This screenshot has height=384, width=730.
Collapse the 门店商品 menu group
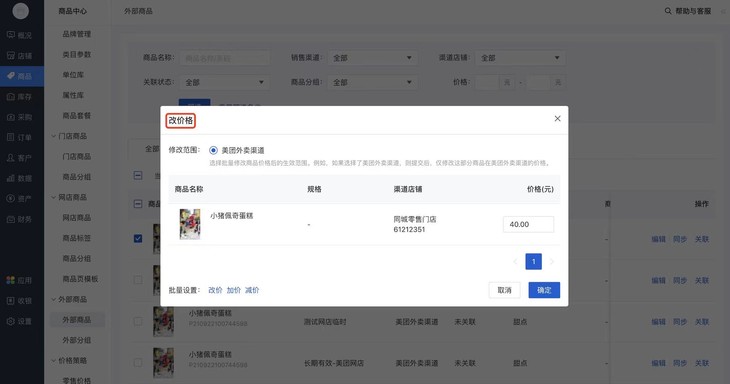click(54, 136)
